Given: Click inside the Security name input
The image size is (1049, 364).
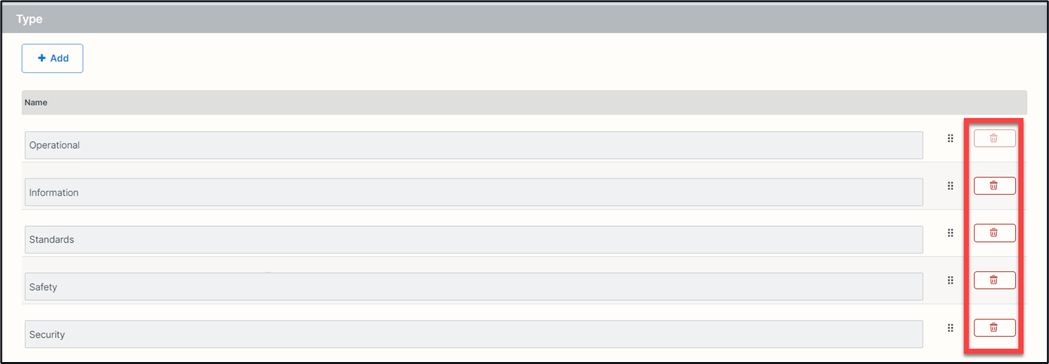Looking at the screenshot, I should (474, 334).
